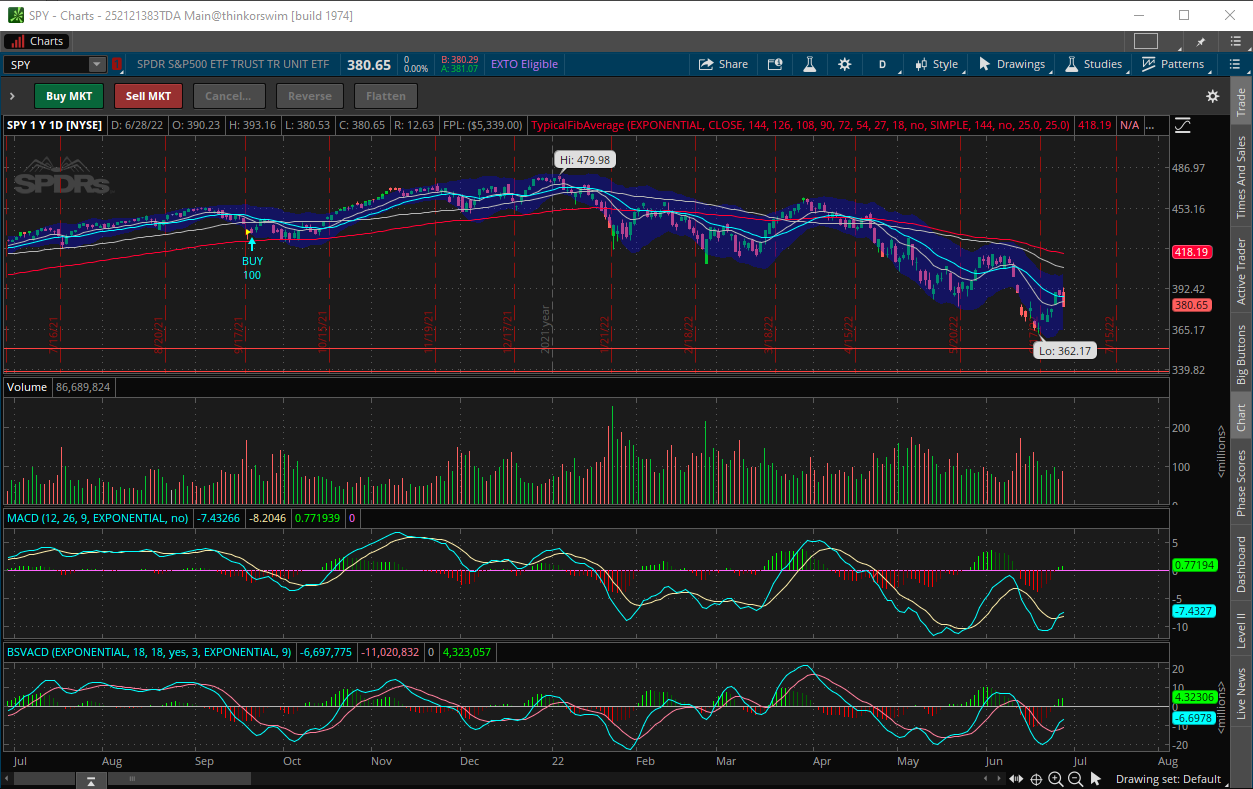Expand the trade buttons panel chevron
1253x789 pixels.
click(x=12, y=96)
